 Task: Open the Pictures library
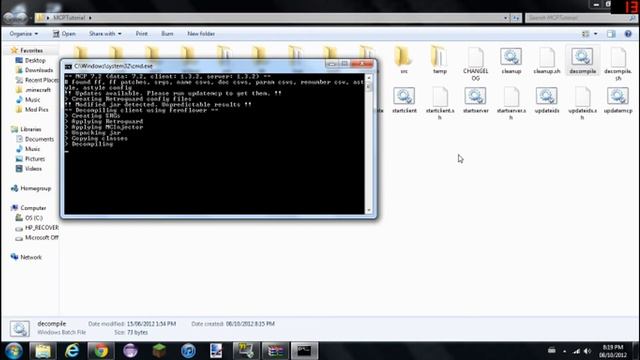point(31,159)
